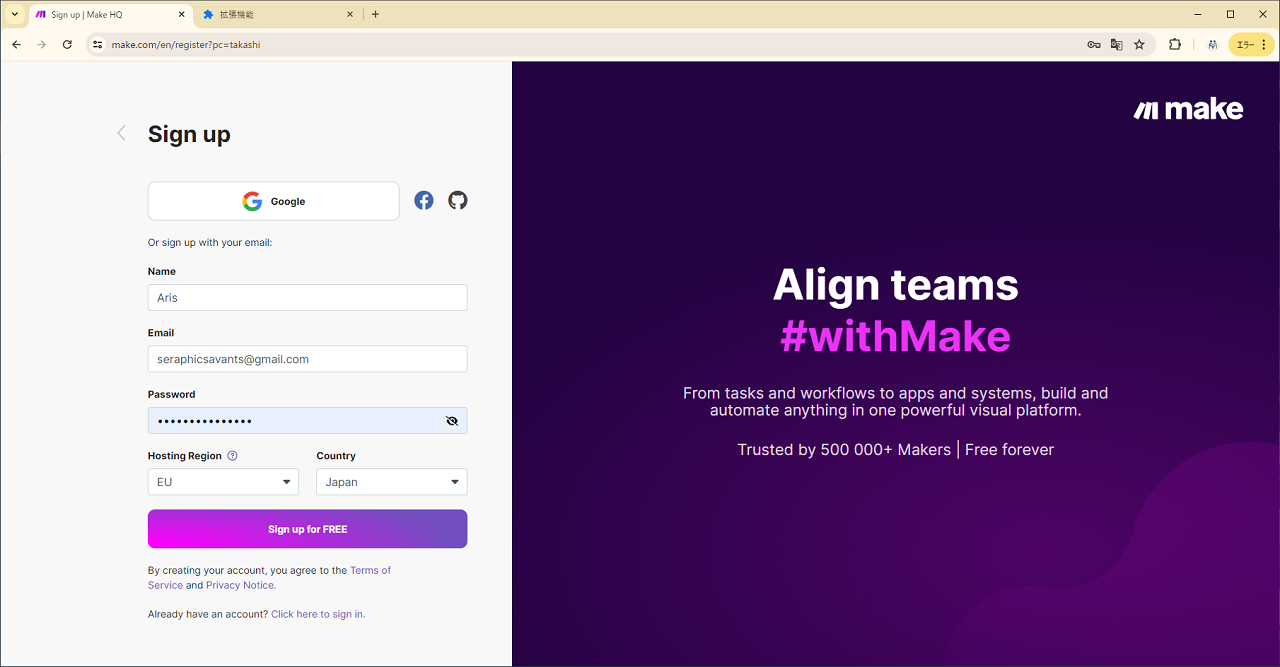View site information icon in address bar

tap(97, 45)
